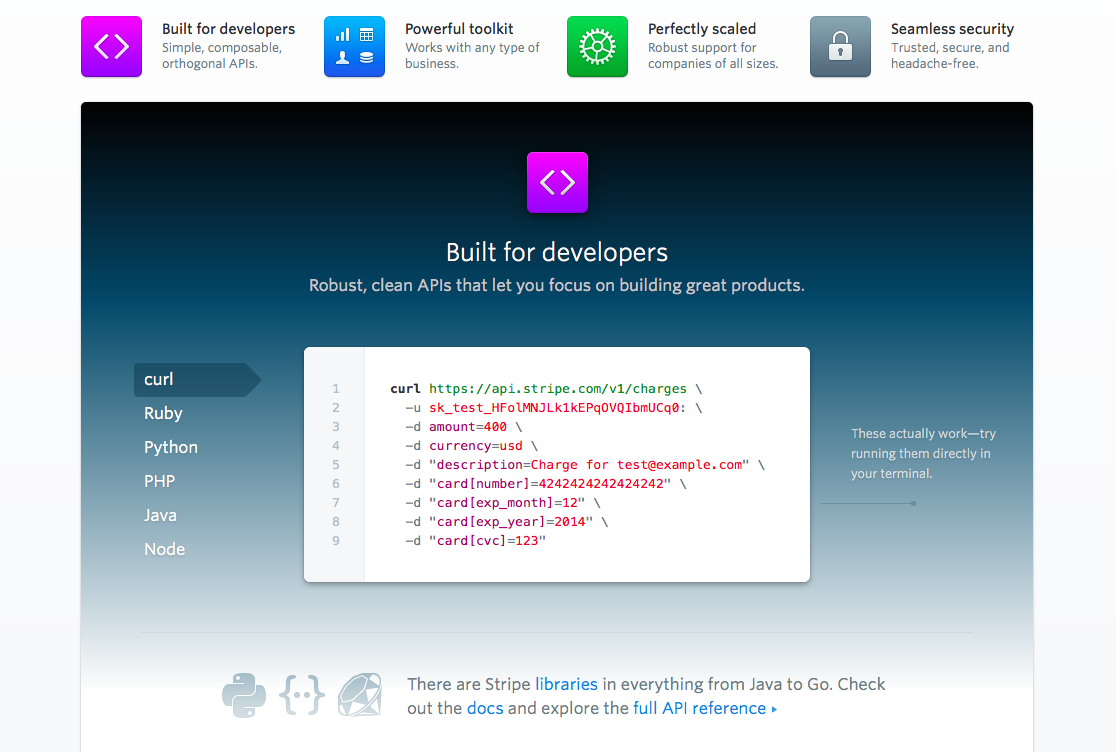Click line number 9 in code gutter
Image resolution: width=1116 pixels, height=752 pixels.
(336, 541)
